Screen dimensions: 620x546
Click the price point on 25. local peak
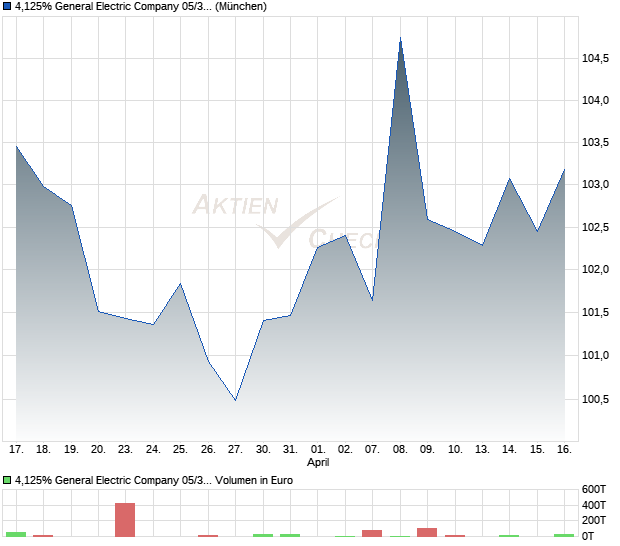pyautogui.click(x=180, y=283)
